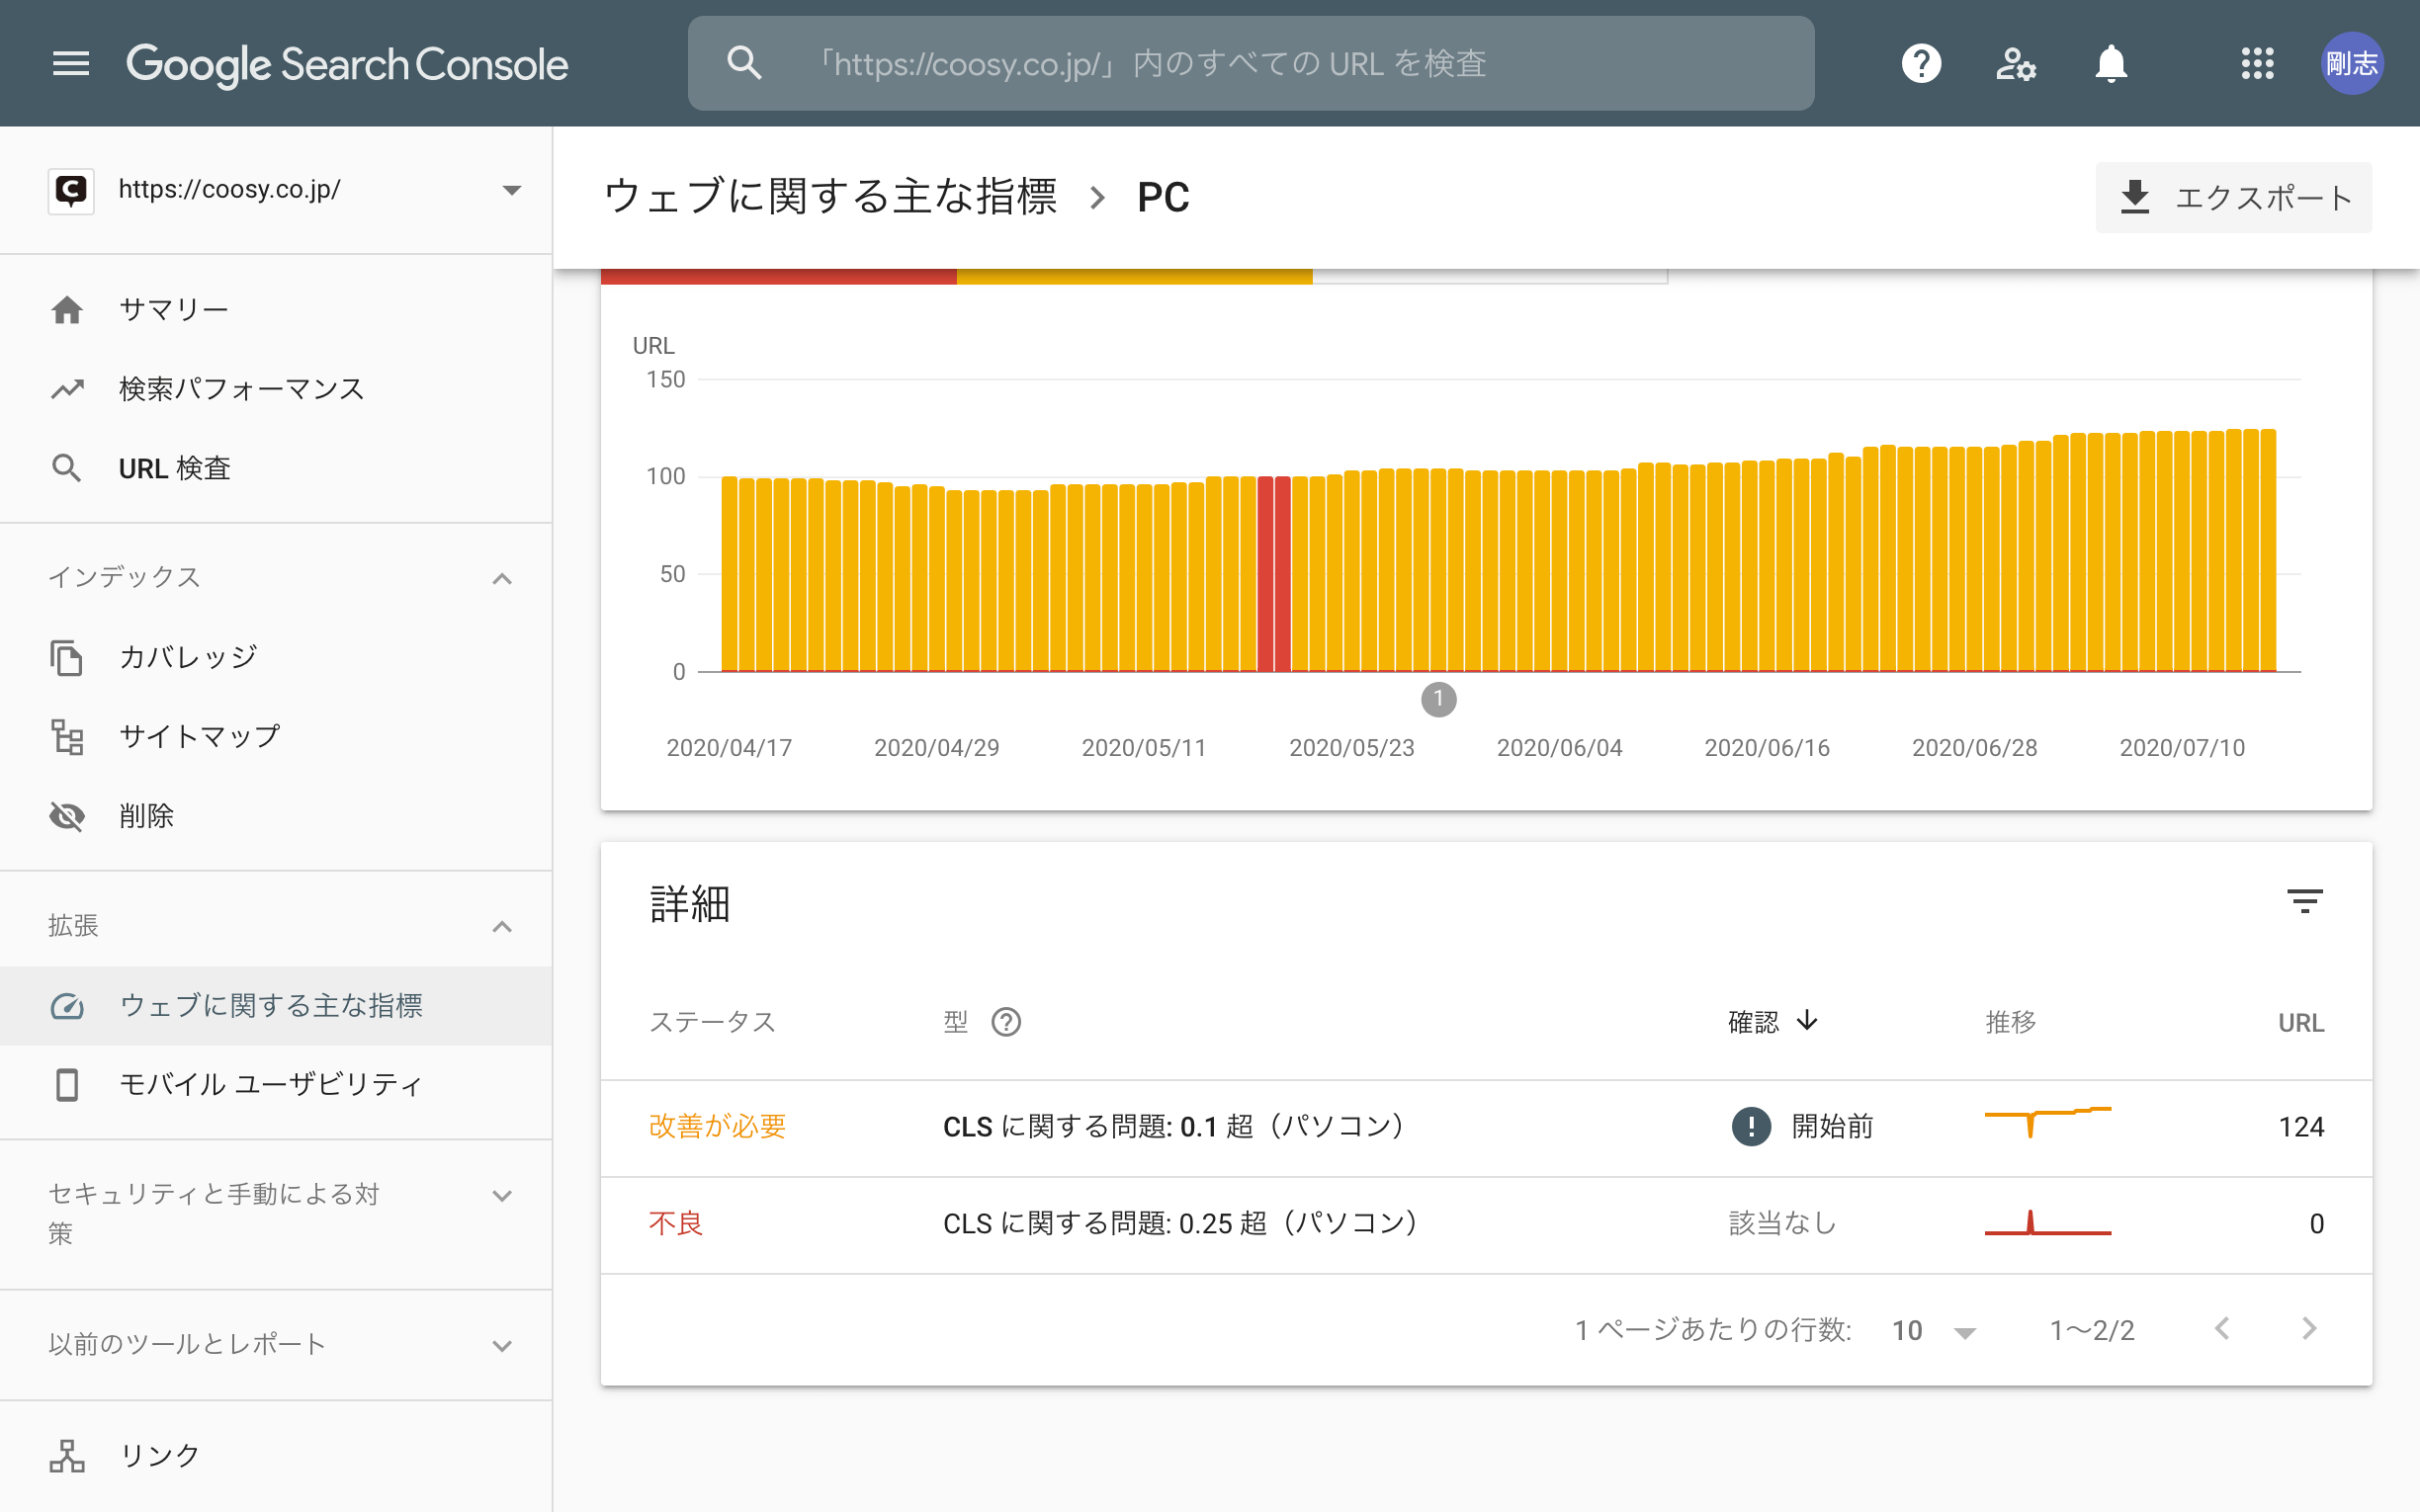Click the copy-pages icon beside カバレッジ

pyautogui.click(x=67, y=658)
